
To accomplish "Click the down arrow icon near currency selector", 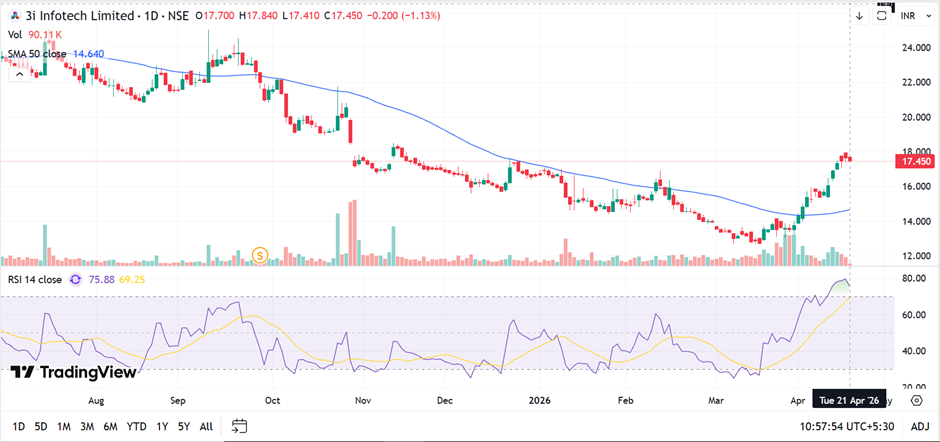I will click(x=859, y=15).
